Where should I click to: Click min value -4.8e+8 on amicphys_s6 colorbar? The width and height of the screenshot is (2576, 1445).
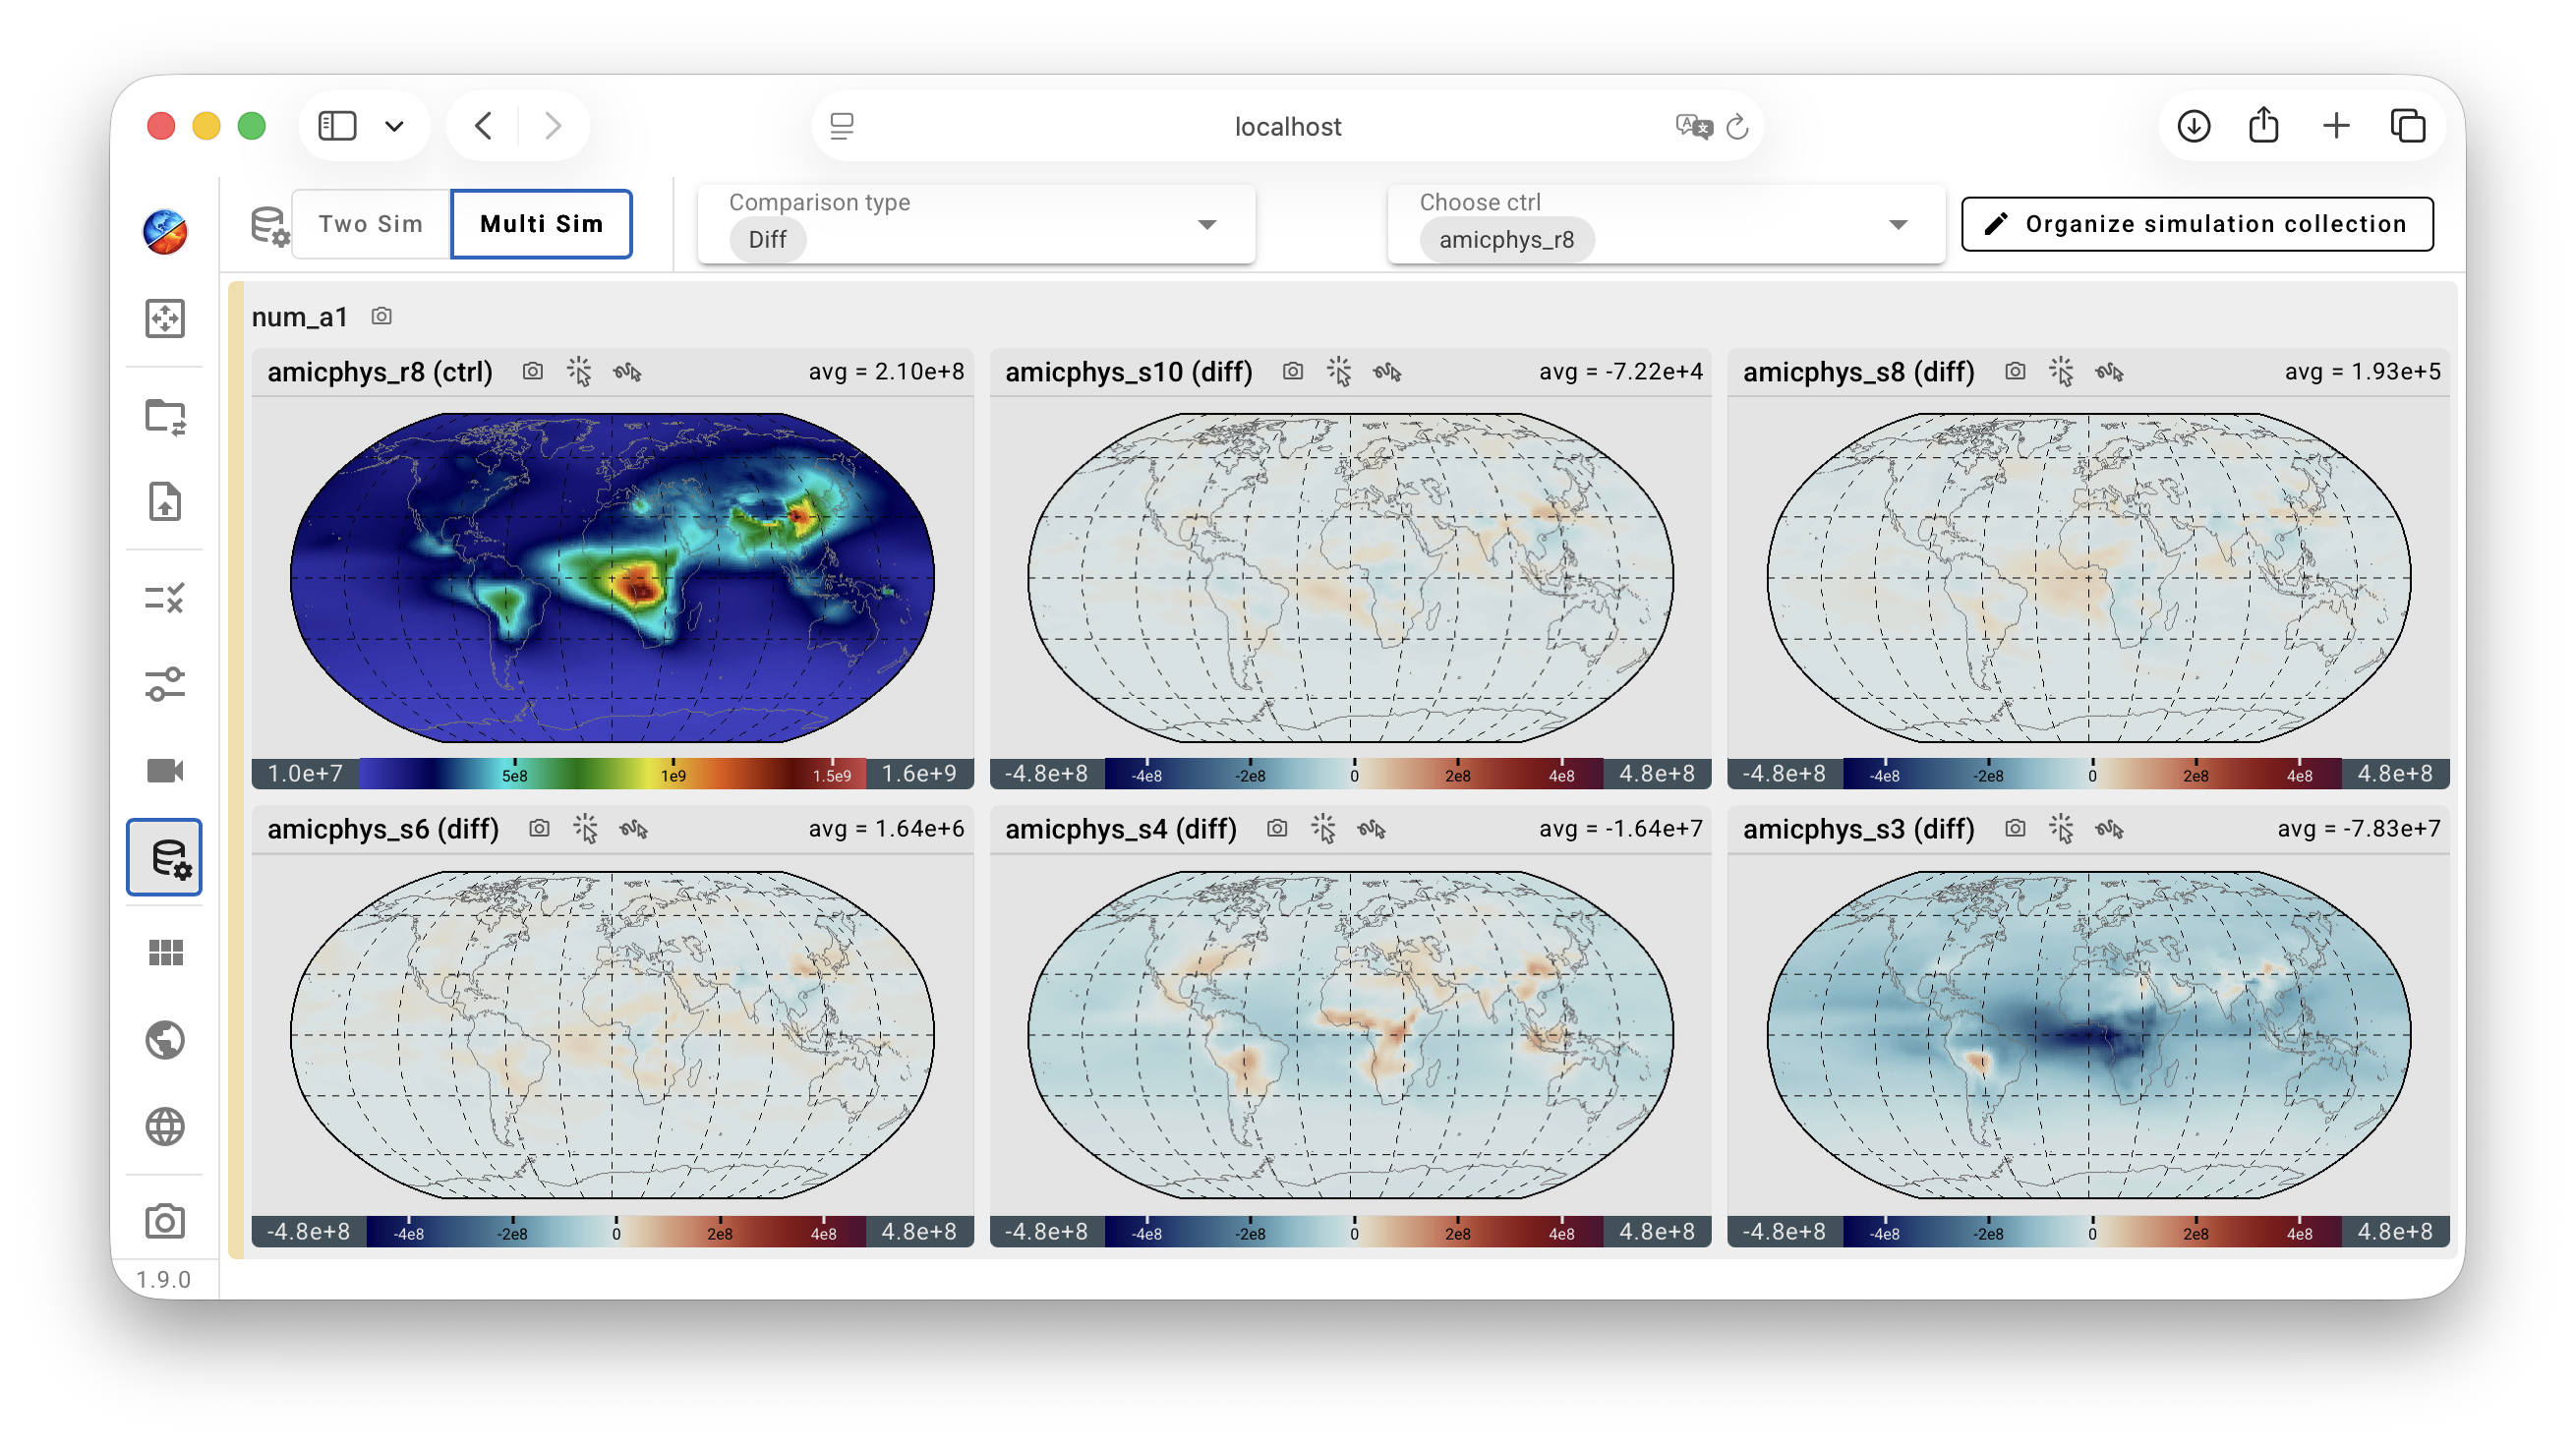click(309, 1232)
